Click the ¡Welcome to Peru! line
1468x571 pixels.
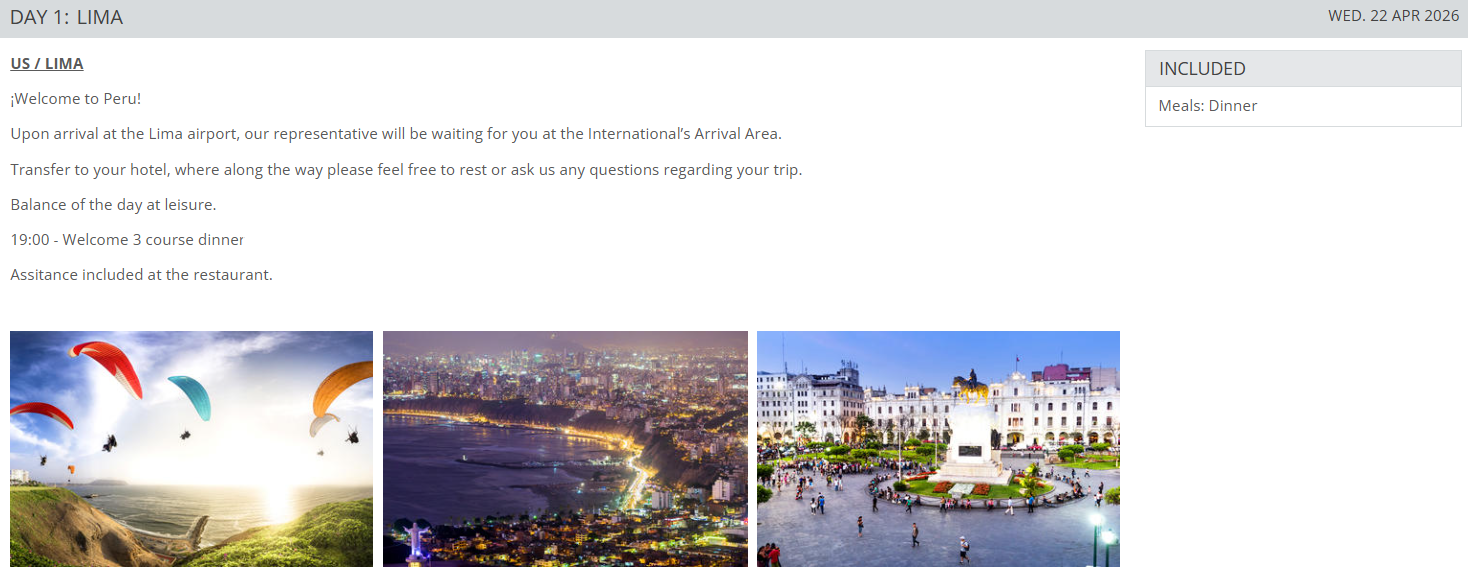pyautogui.click(x=76, y=99)
